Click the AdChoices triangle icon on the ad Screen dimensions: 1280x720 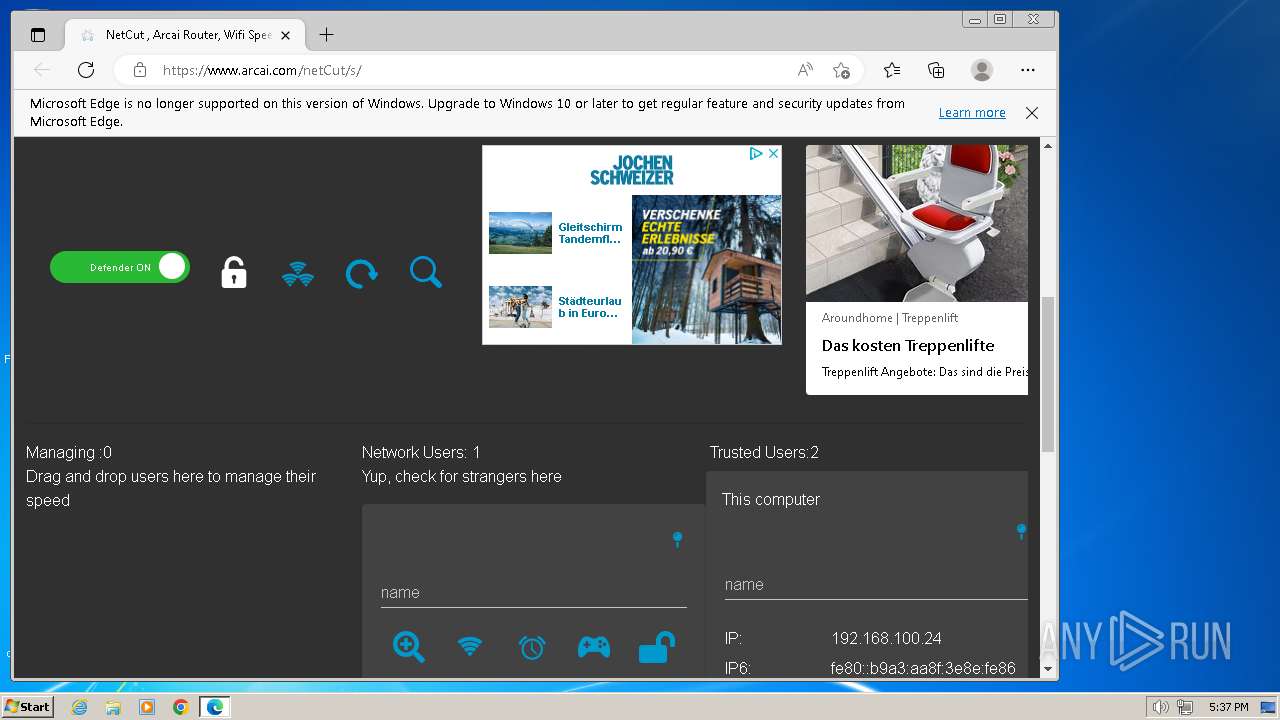(x=757, y=154)
